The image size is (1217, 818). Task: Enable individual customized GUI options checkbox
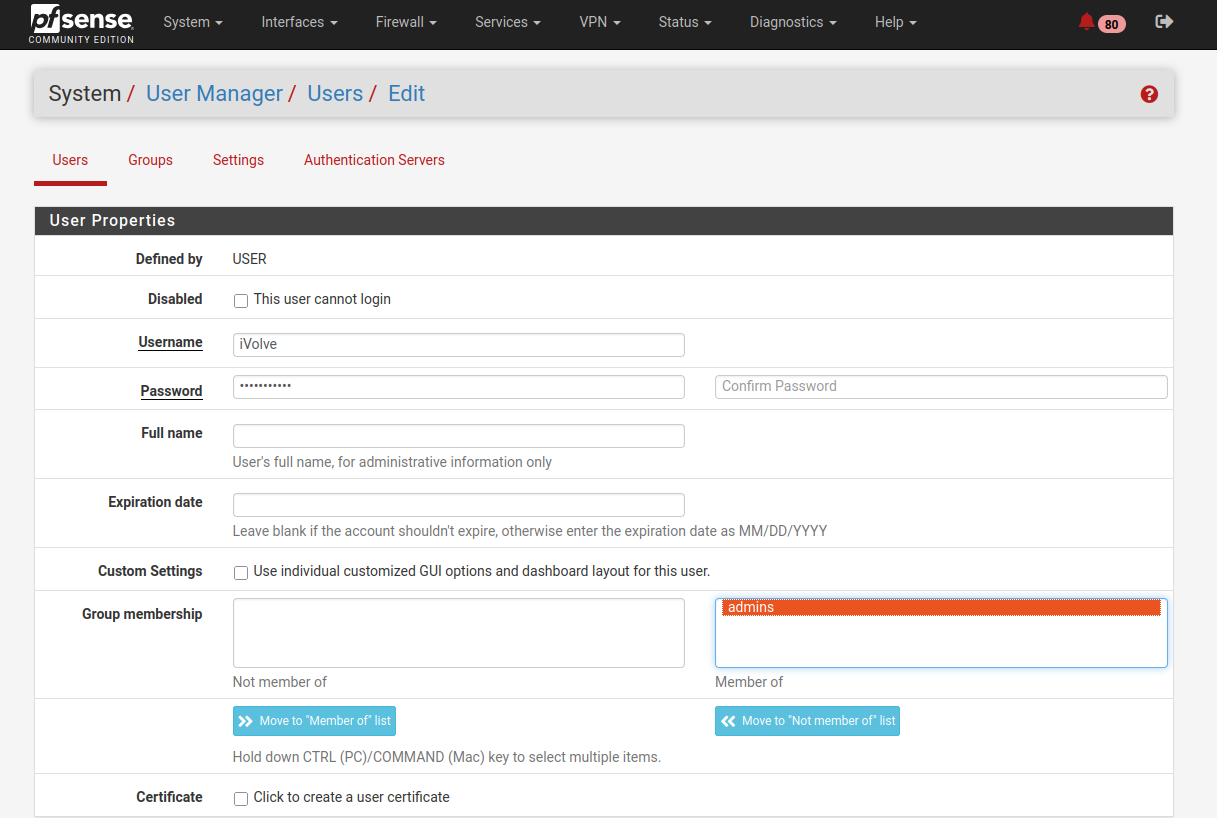(241, 573)
